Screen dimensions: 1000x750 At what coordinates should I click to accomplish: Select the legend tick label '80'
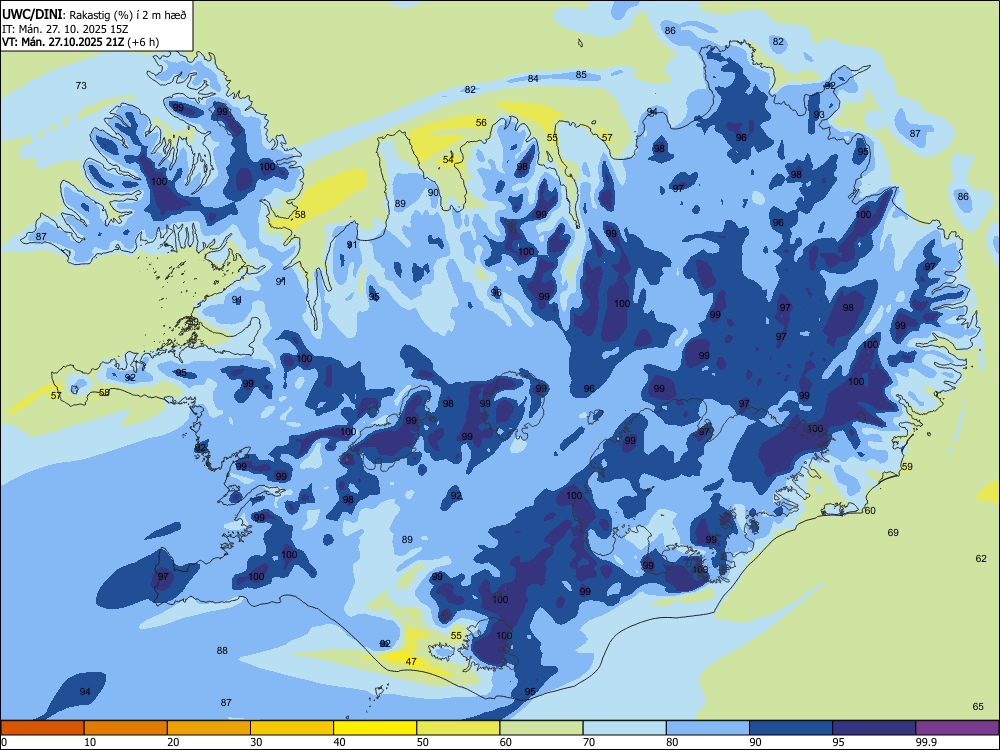[672, 742]
